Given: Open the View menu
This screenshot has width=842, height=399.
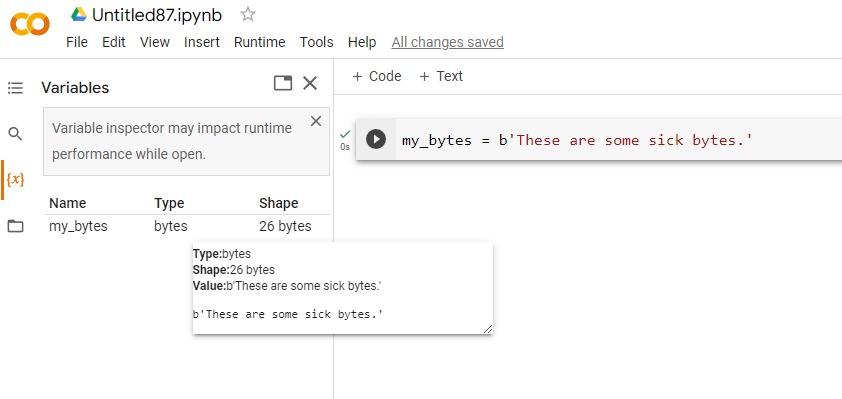Looking at the screenshot, I should click(155, 42).
